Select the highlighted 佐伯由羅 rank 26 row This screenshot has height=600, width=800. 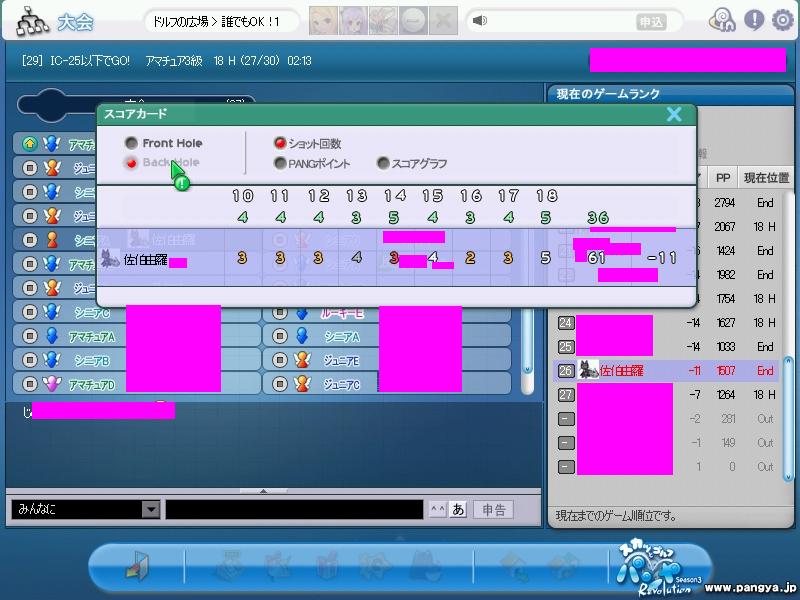[666, 370]
